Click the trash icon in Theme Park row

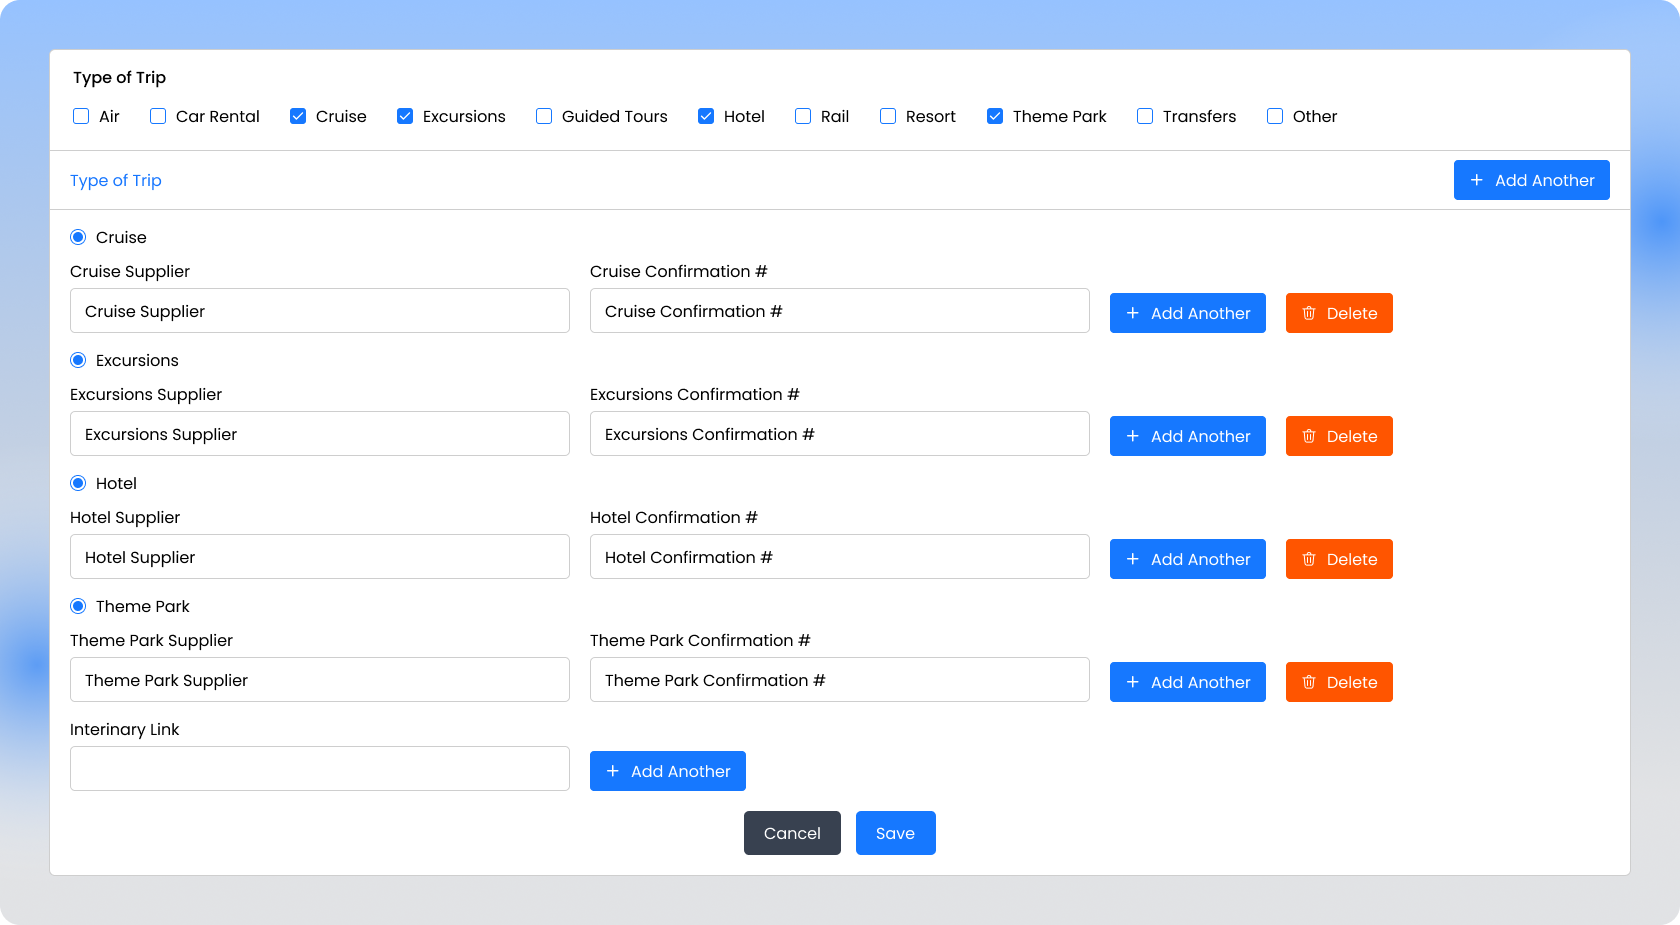point(1308,682)
